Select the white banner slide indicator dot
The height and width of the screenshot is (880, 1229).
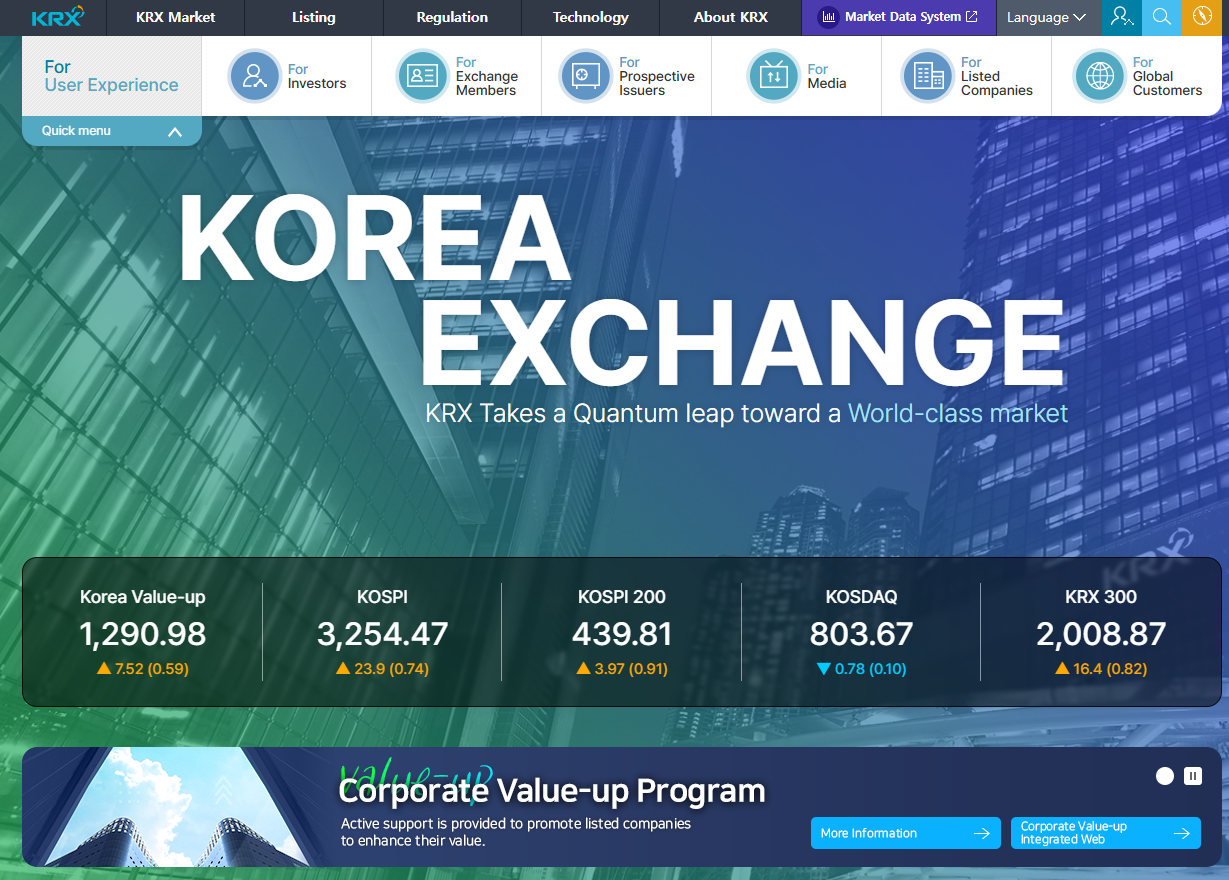click(1165, 776)
